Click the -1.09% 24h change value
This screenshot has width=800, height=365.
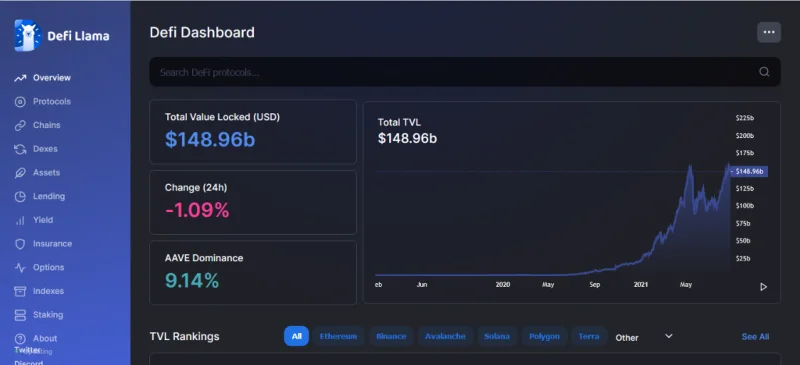tap(197, 210)
